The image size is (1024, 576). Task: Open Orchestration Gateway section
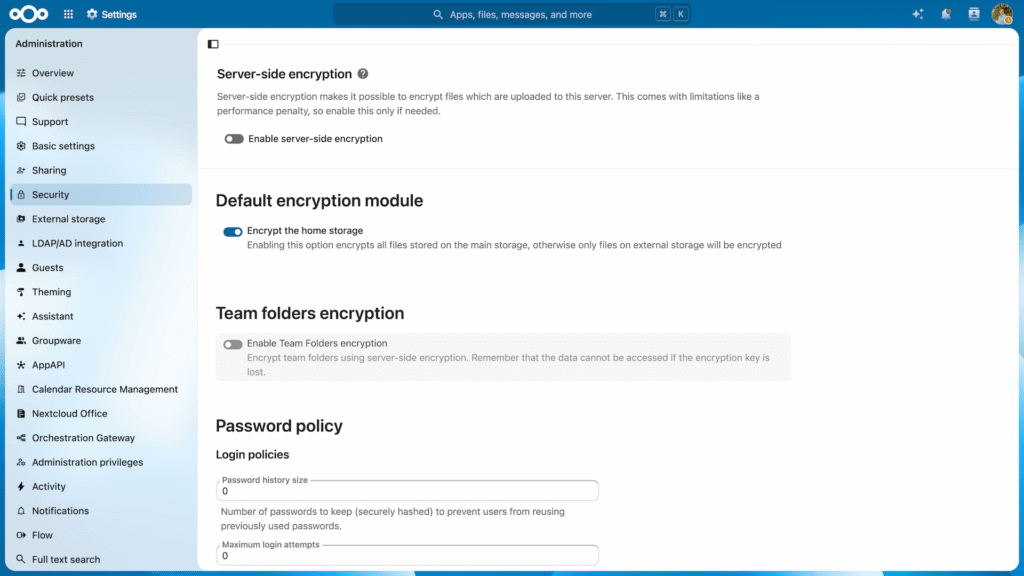point(101,438)
